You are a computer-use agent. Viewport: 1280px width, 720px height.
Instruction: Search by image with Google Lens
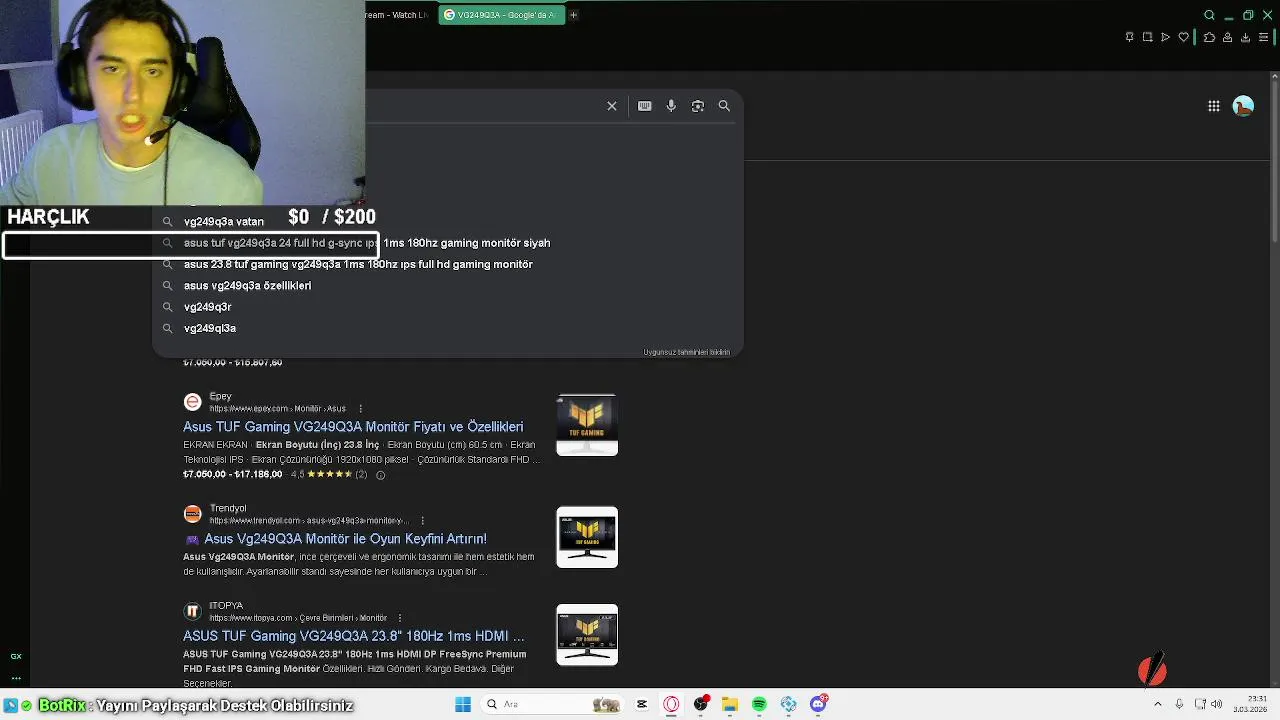point(698,106)
